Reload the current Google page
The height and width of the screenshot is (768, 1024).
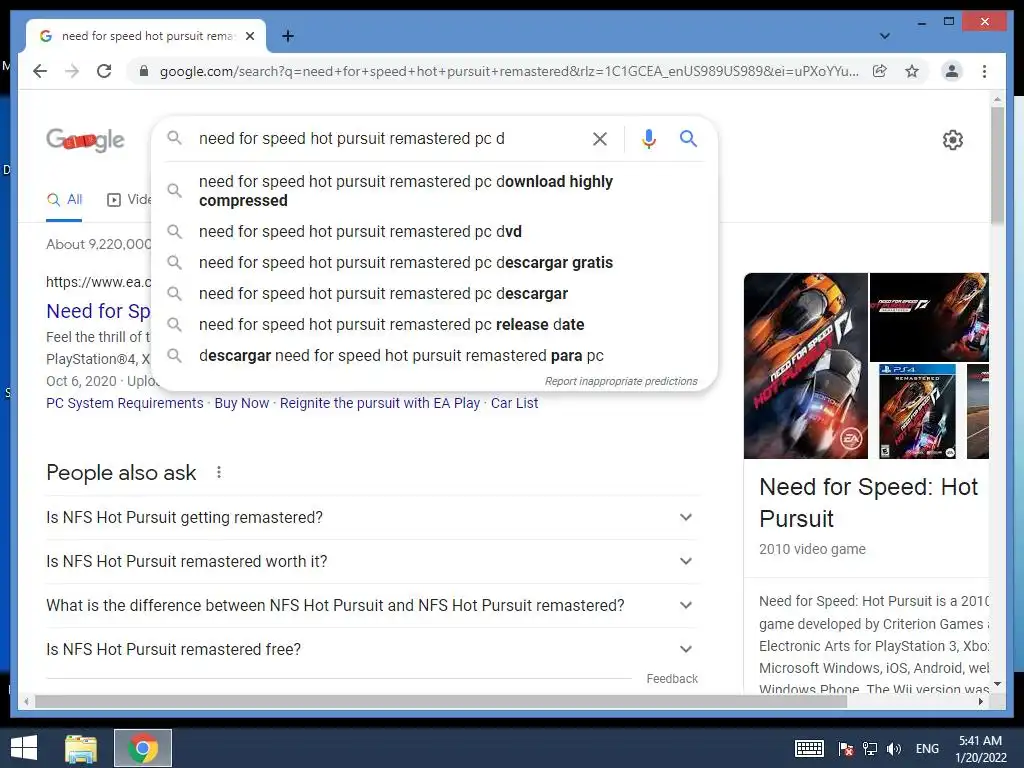click(x=104, y=71)
